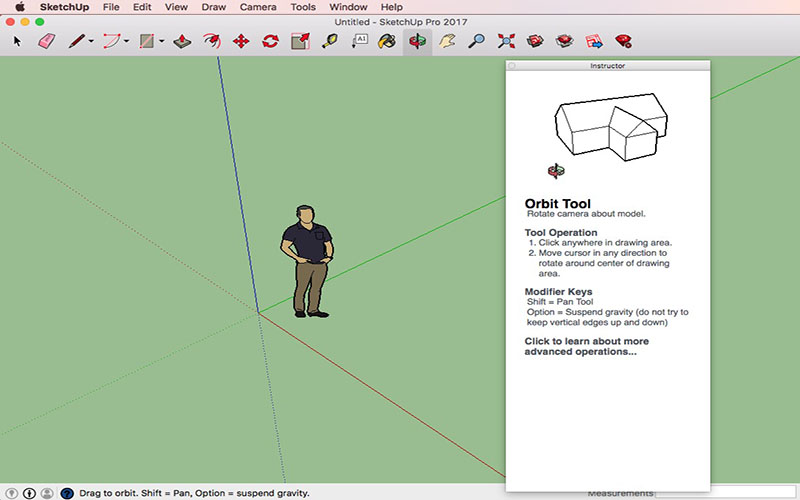Image resolution: width=800 pixels, height=500 pixels.
Task: Open the Shape tool dropdown arrow
Action: pyautogui.click(x=161, y=41)
